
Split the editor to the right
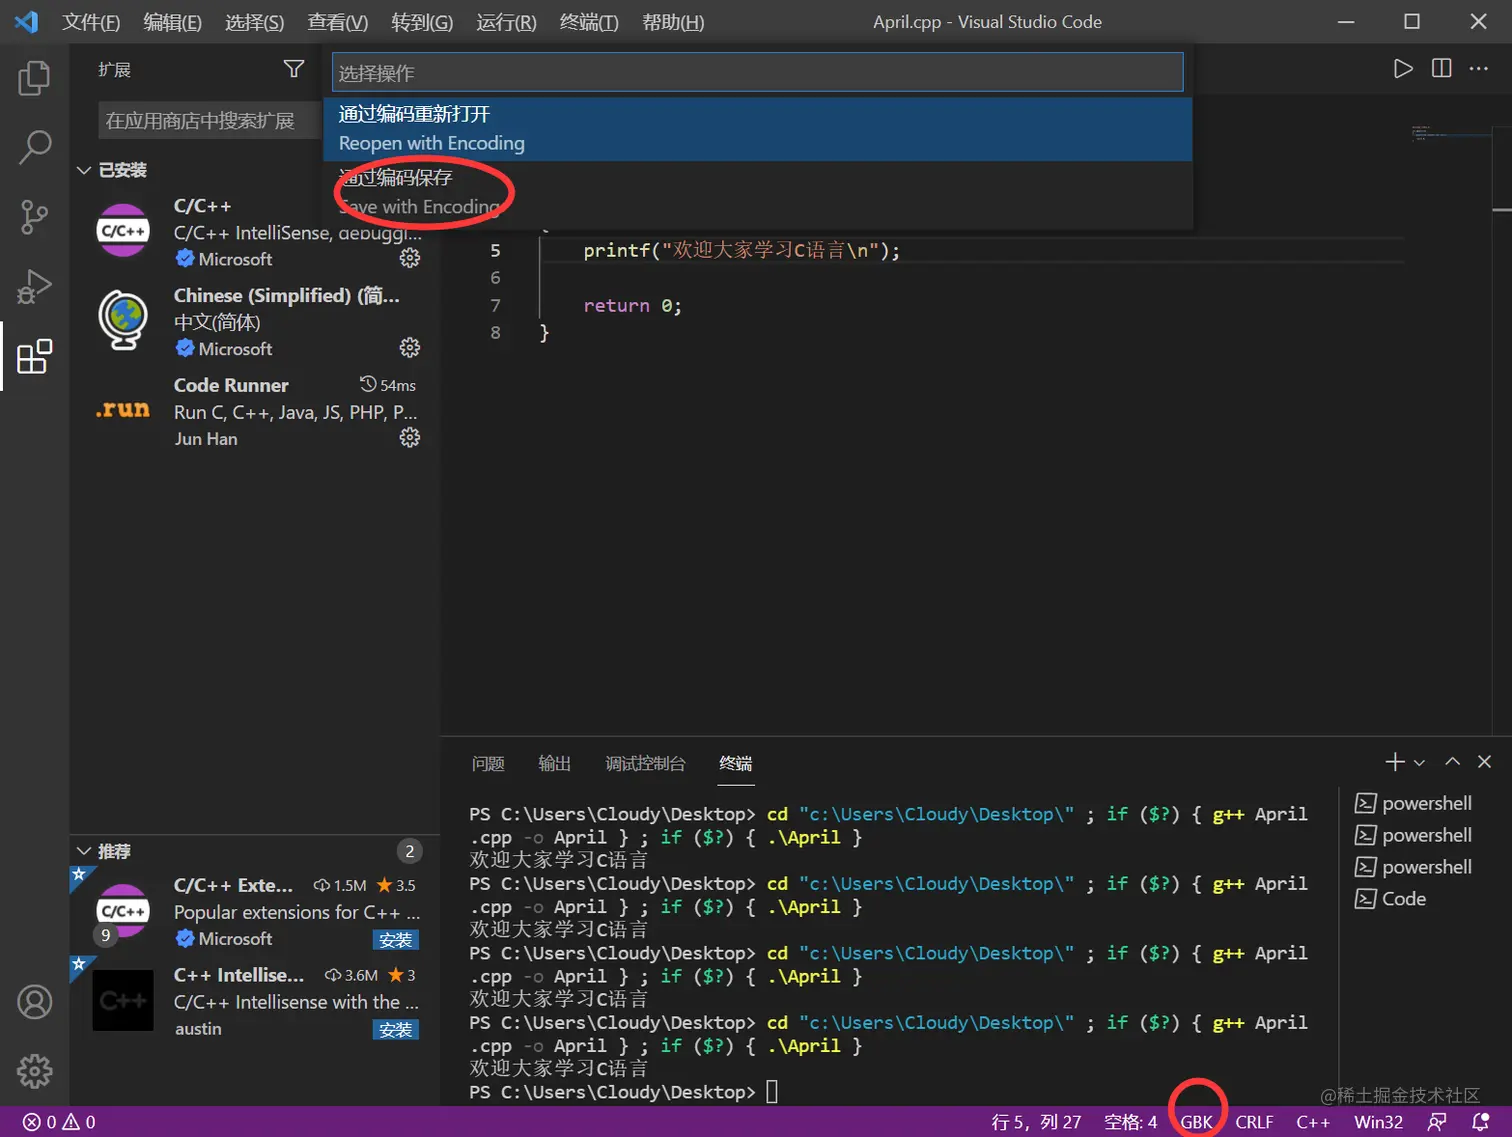click(1441, 68)
